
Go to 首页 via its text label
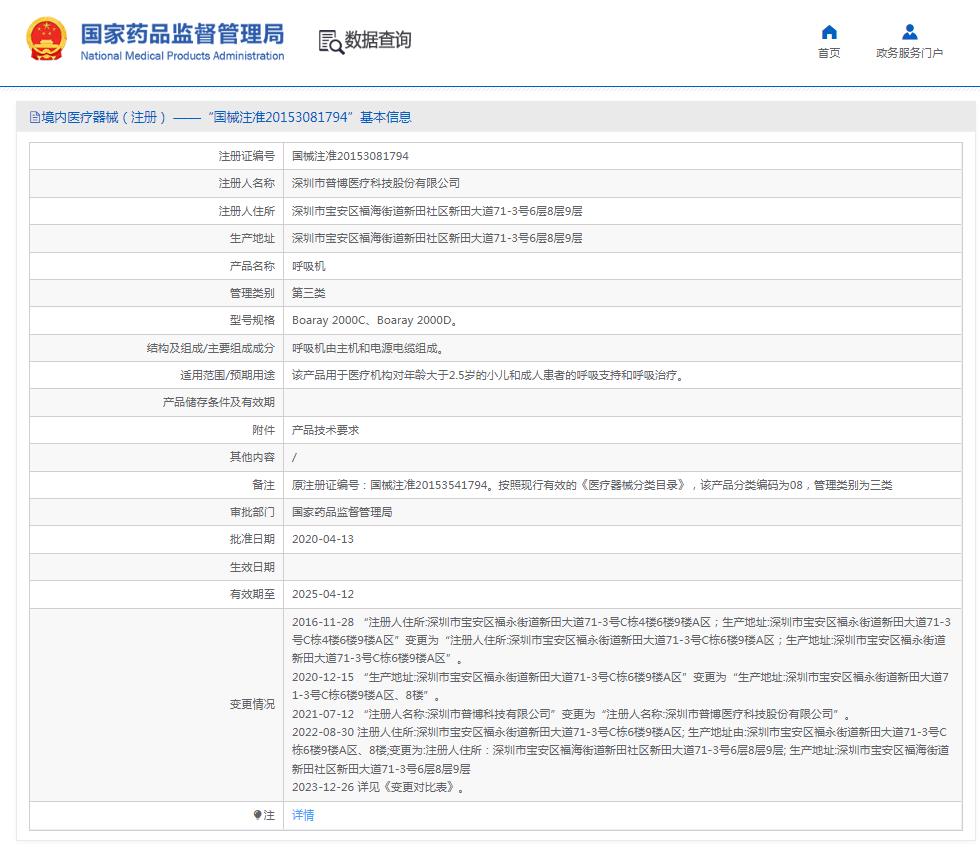[x=829, y=54]
